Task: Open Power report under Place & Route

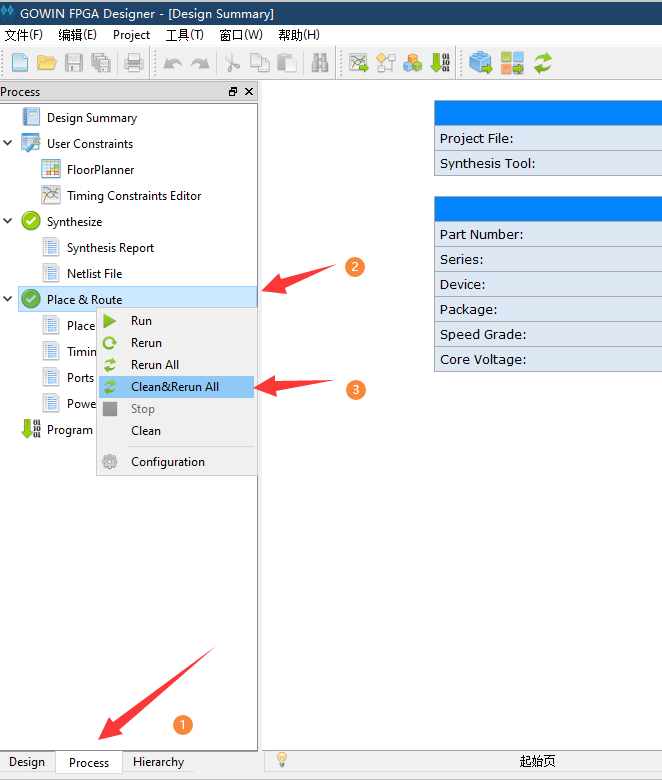Action: [81, 403]
